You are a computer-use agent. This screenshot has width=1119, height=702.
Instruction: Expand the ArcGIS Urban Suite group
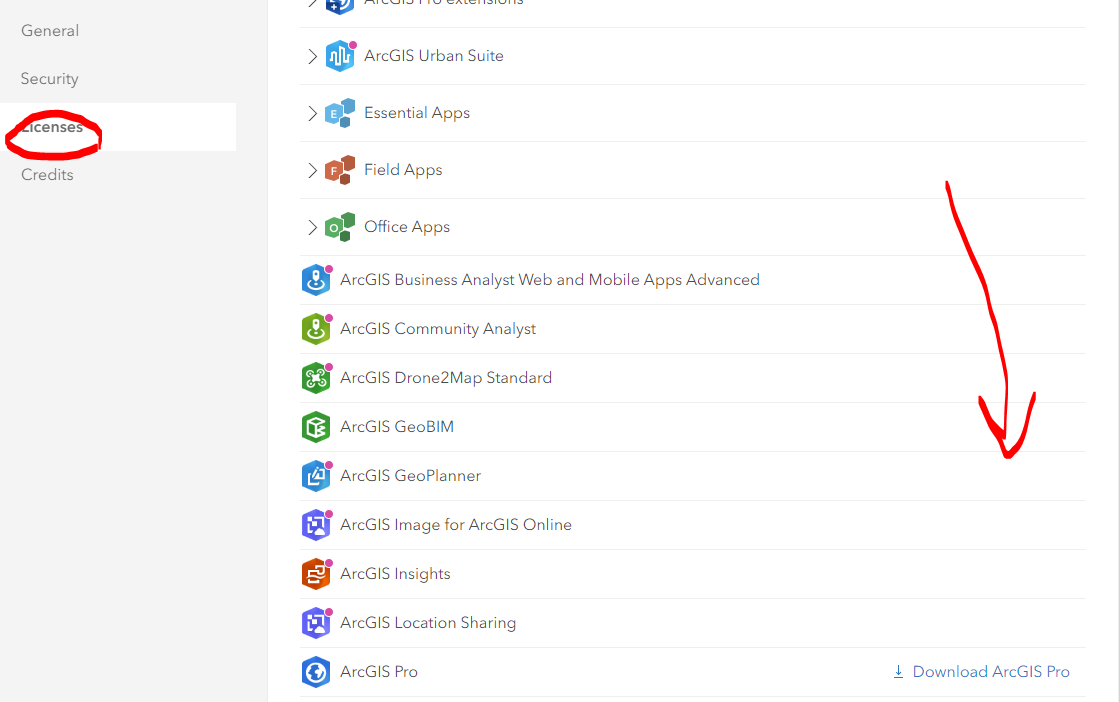[x=312, y=56]
